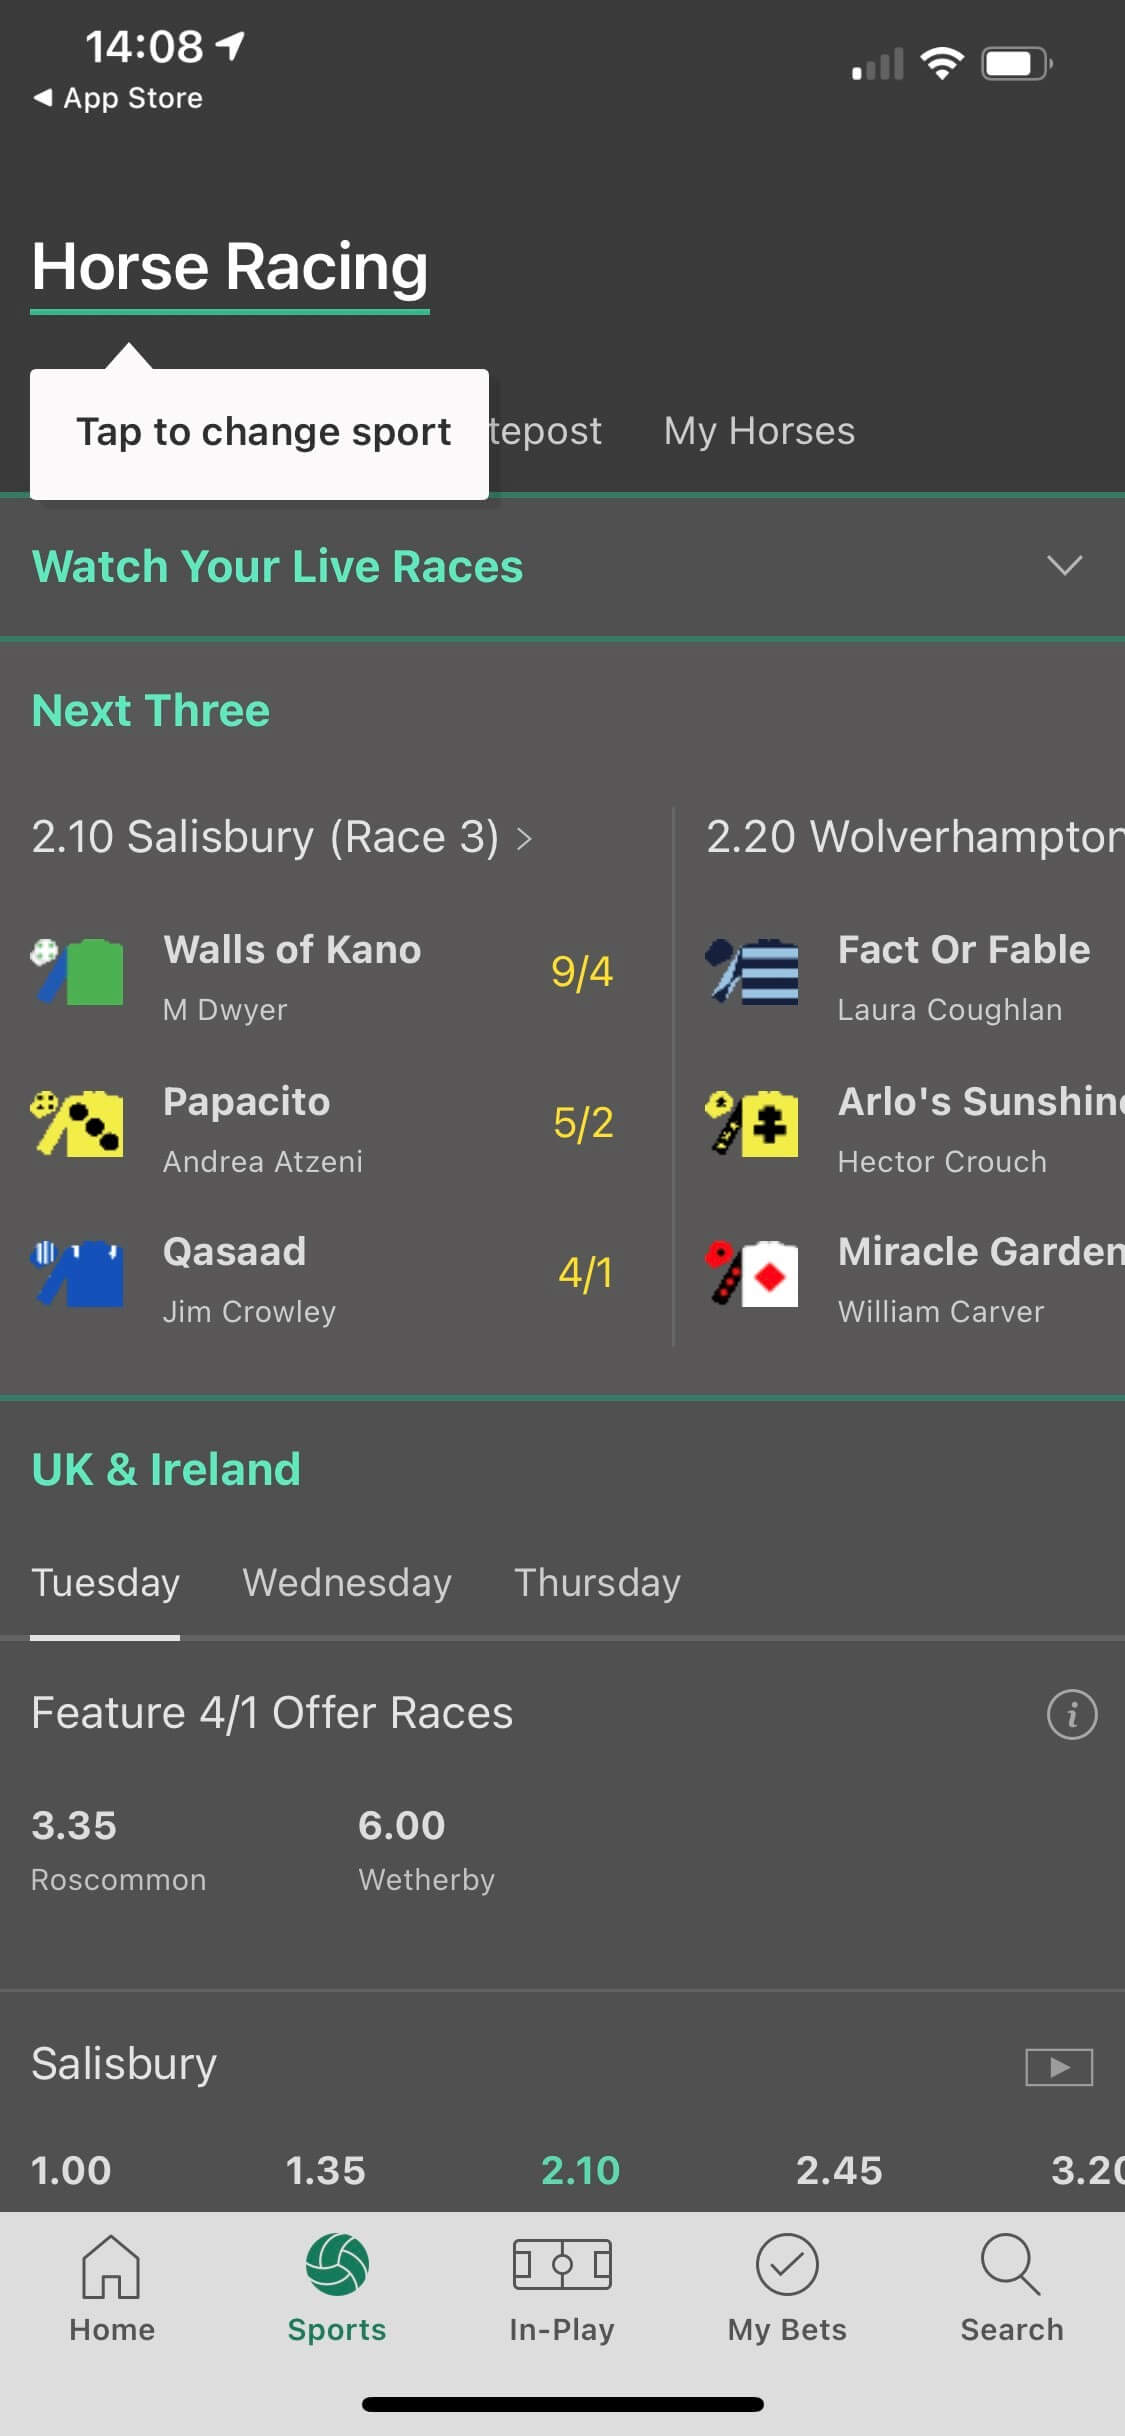This screenshot has width=1125, height=2436.
Task: Tap Qasaad's blue silks icon
Action: click(78, 1274)
